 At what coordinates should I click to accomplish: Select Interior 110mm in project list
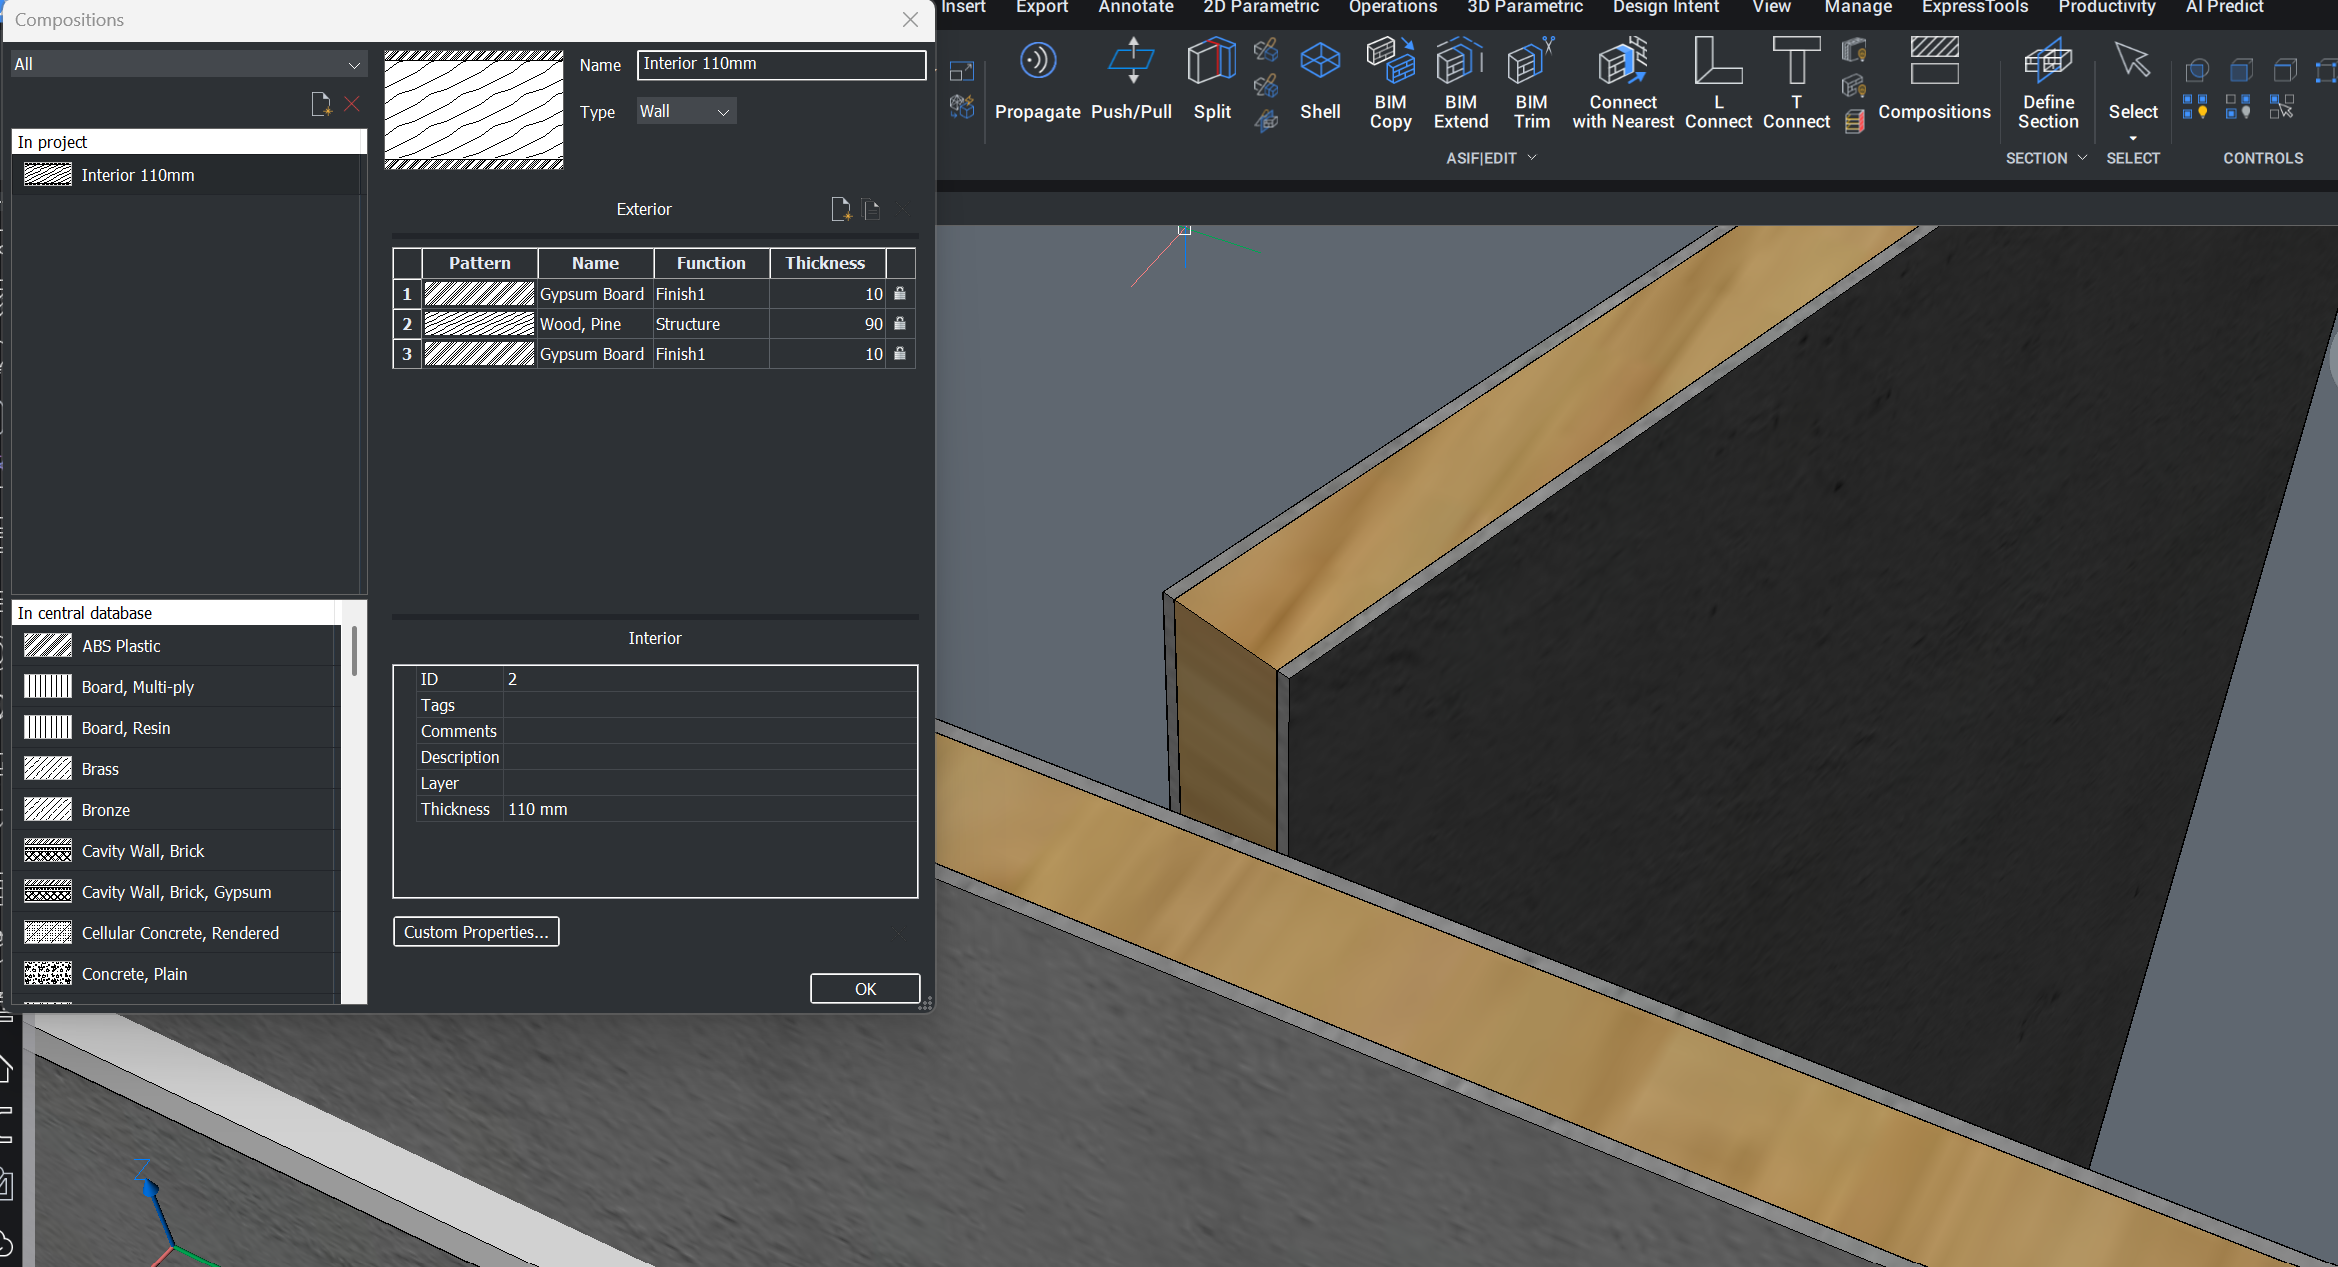[186, 175]
